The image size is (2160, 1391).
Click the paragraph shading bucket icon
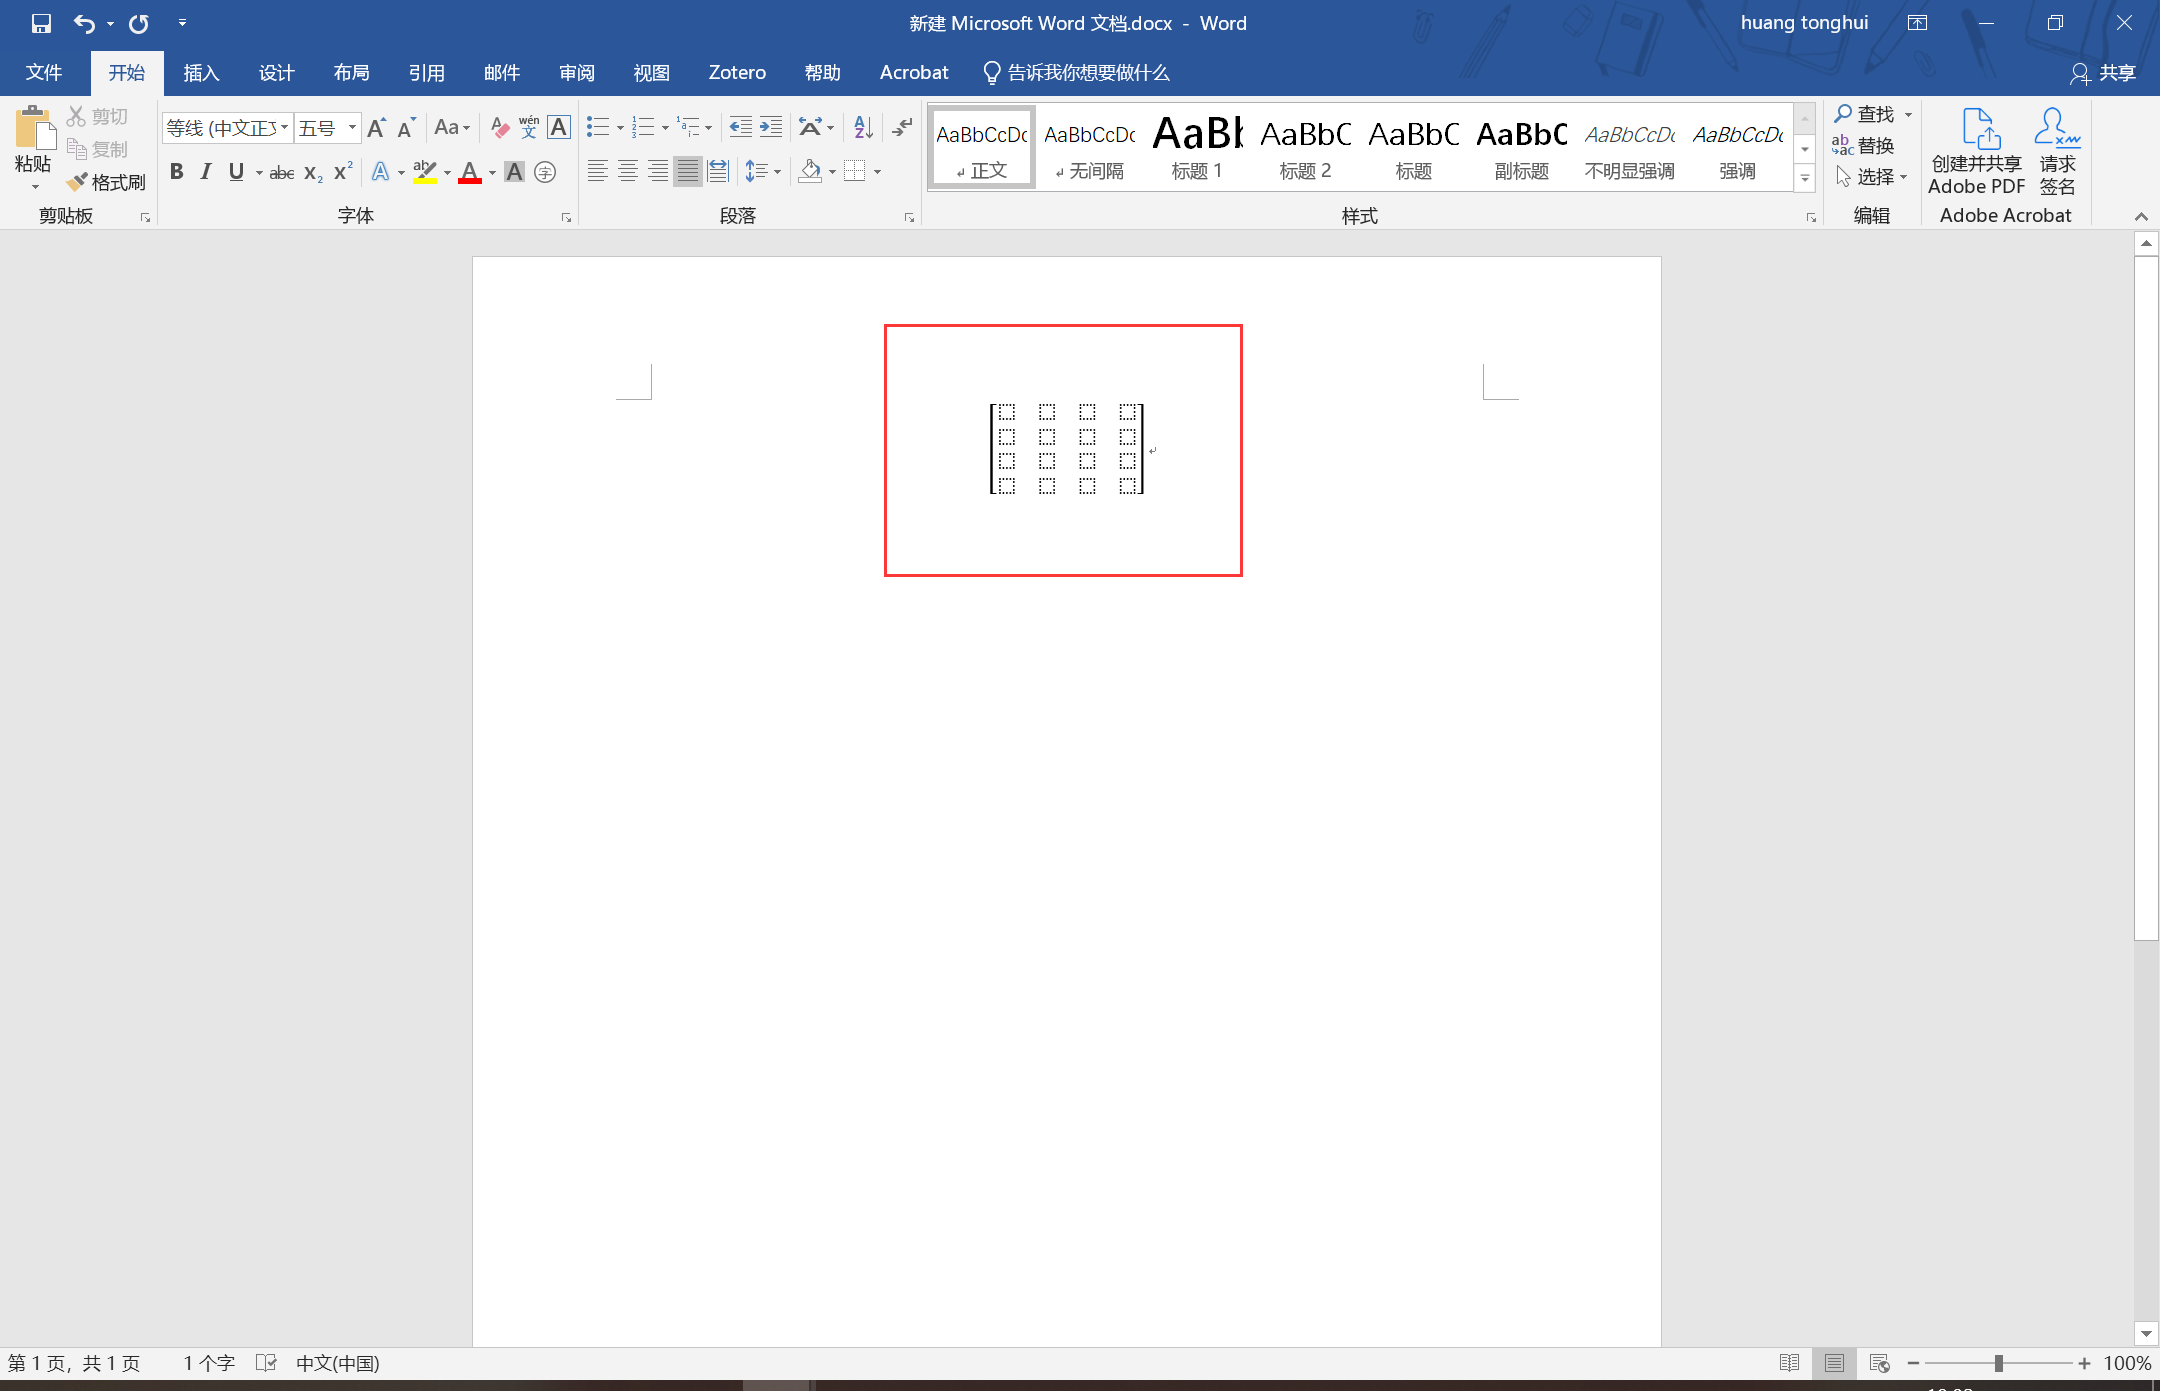click(x=810, y=172)
